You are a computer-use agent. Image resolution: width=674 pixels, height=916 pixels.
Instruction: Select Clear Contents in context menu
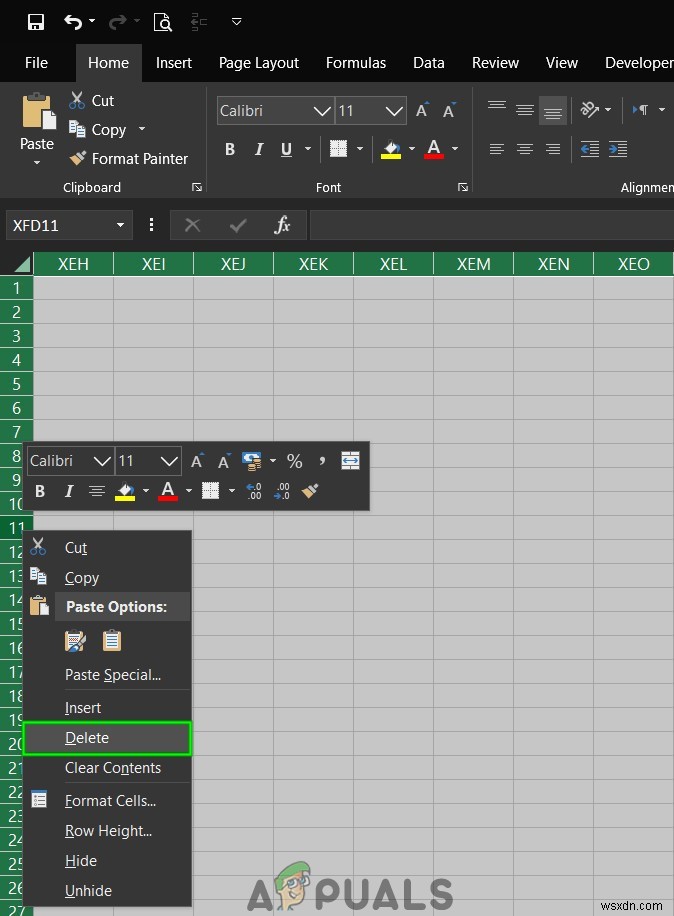tap(107, 768)
